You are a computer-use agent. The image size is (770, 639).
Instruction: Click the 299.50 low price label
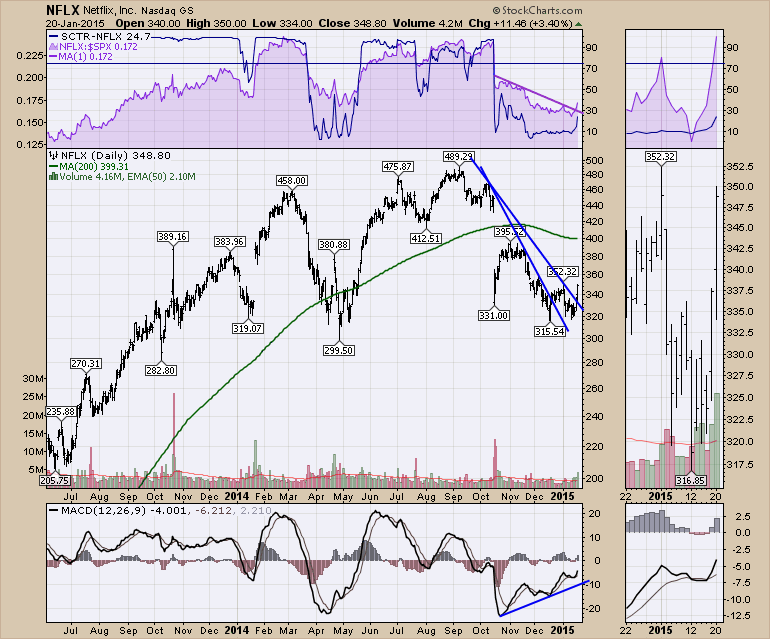[x=339, y=350]
